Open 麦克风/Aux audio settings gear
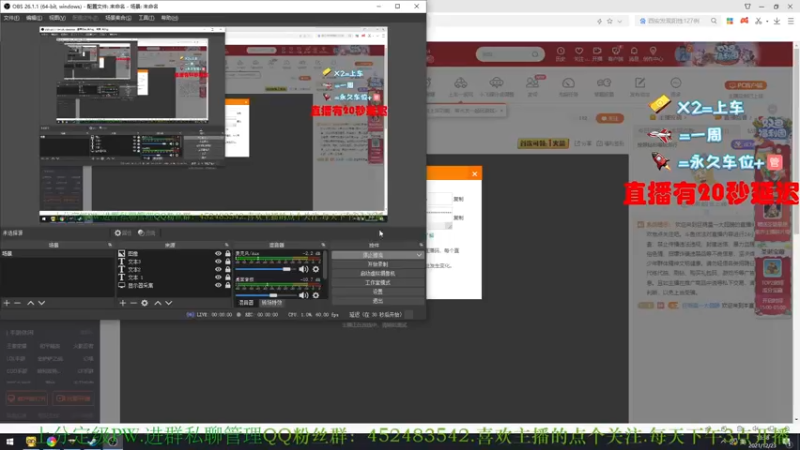The width and height of the screenshot is (800, 450). (x=316, y=269)
